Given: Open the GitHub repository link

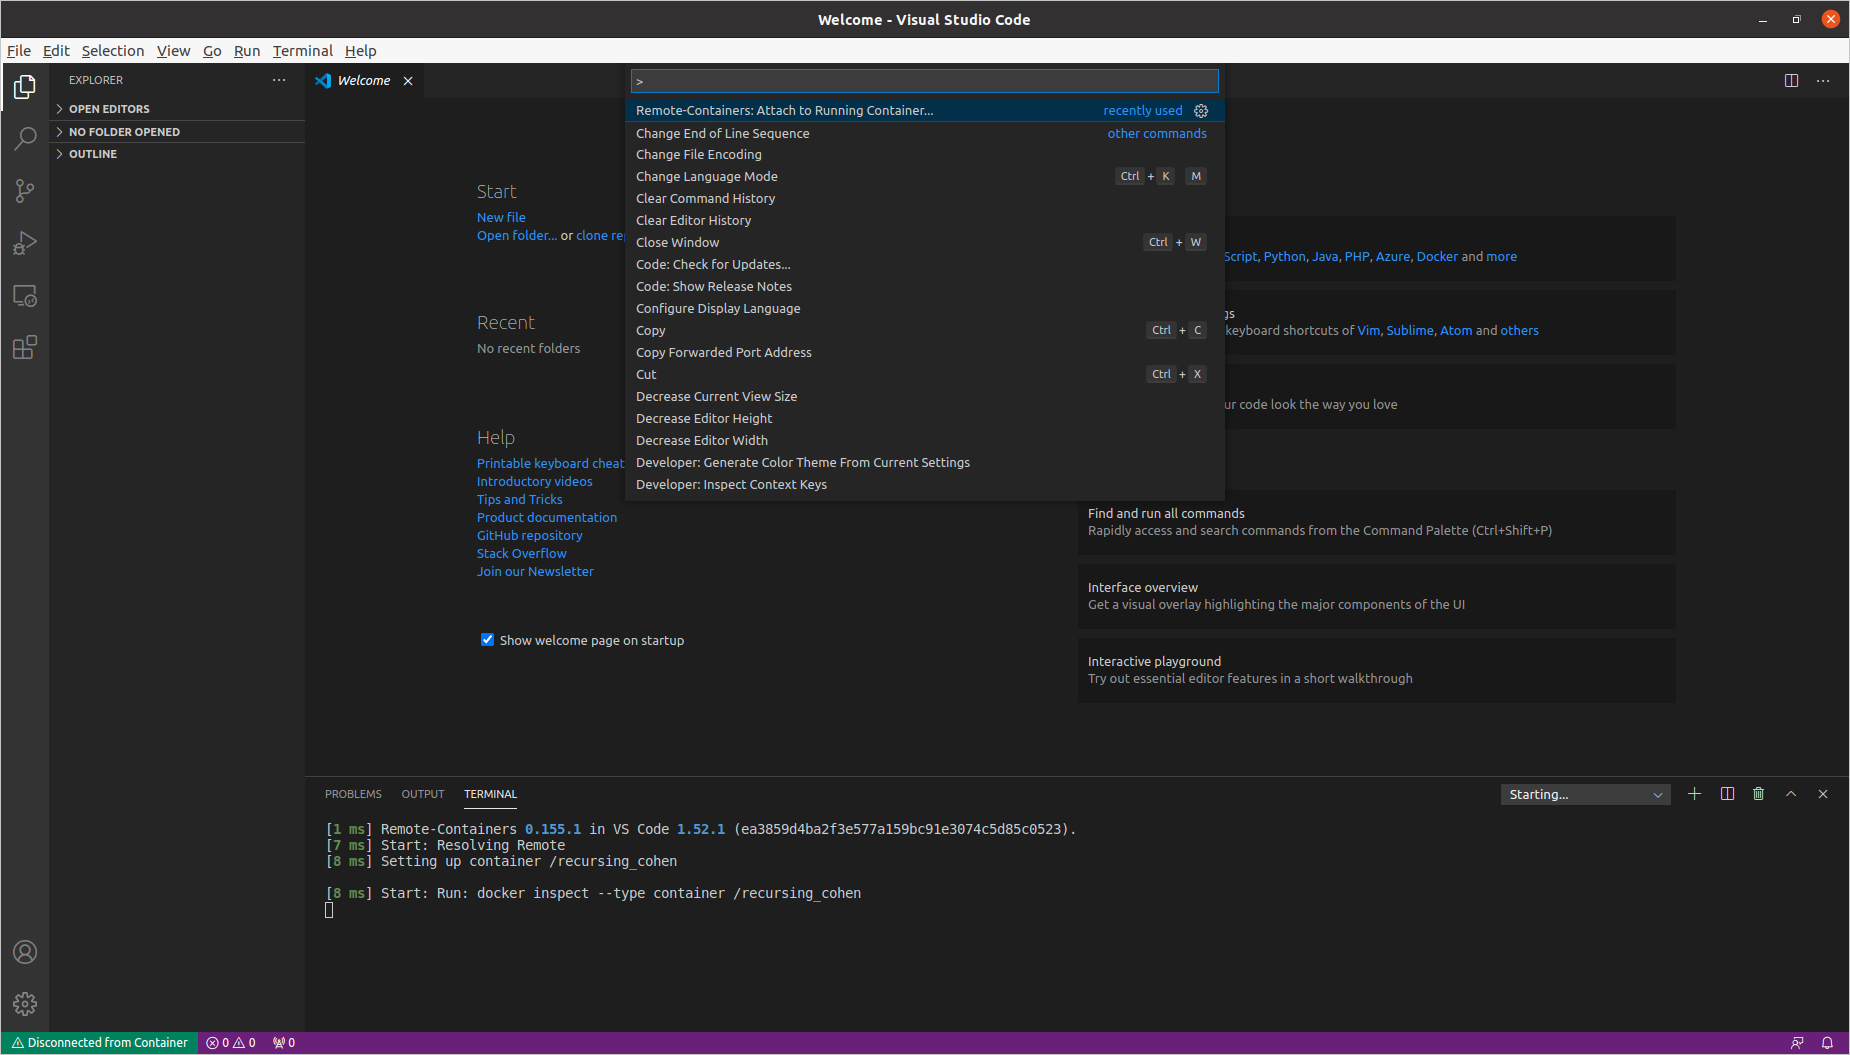Looking at the screenshot, I should 529,535.
